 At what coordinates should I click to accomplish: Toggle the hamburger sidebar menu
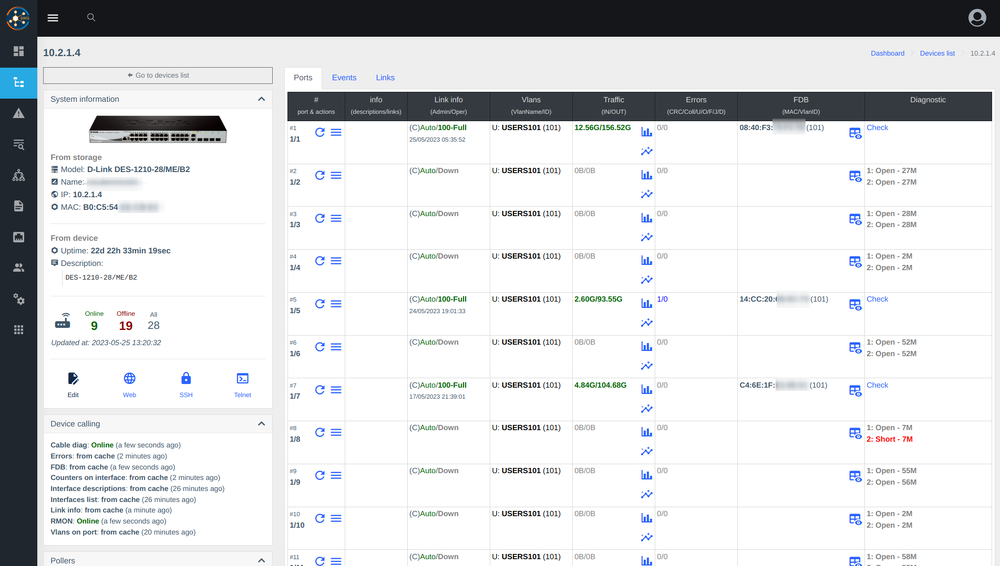tap(53, 18)
